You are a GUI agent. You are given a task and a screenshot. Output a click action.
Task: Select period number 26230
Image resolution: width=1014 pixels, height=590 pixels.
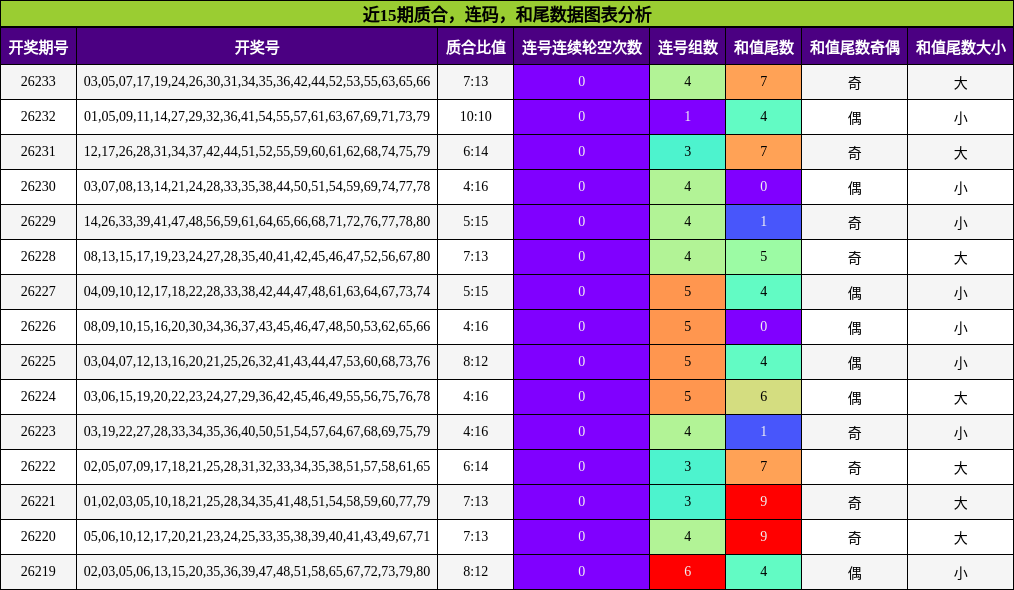[x=38, y=186]
